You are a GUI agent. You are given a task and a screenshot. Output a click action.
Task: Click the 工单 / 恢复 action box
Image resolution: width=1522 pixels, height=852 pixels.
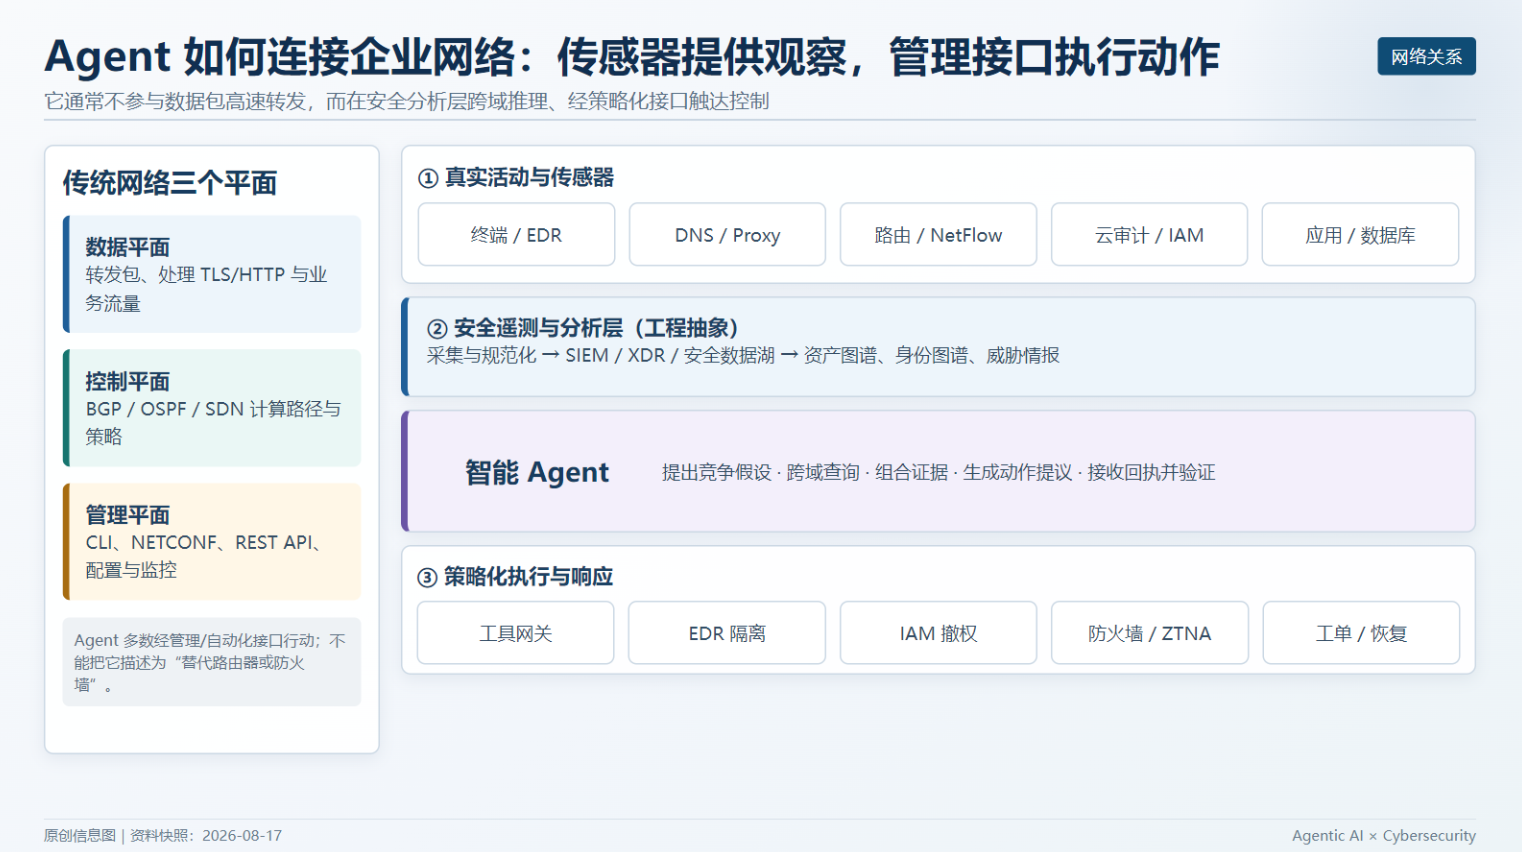click(1360, 633)
